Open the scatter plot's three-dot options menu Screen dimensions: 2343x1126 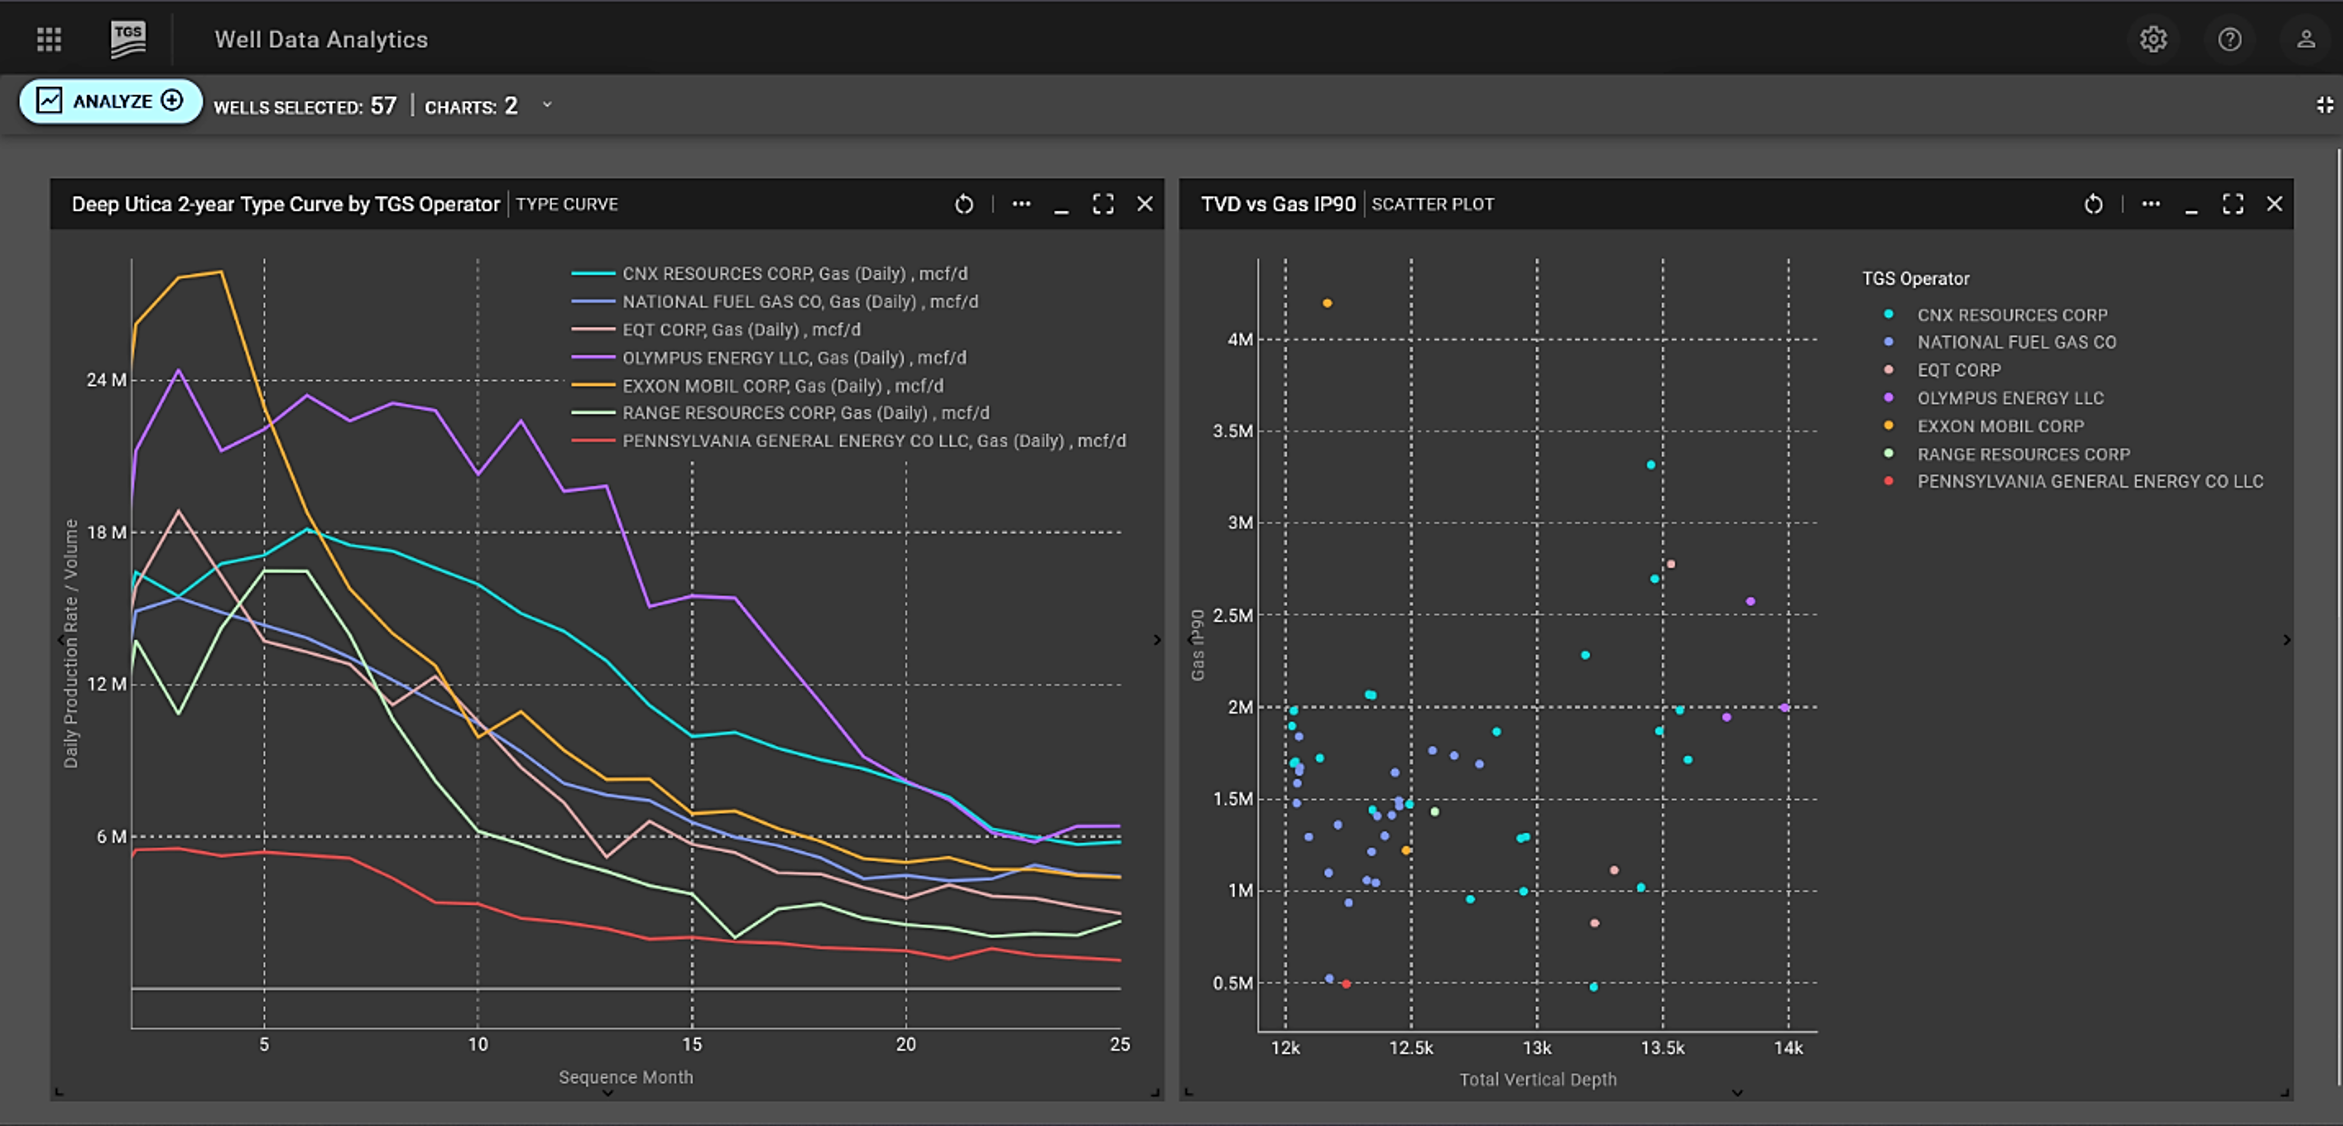2150,204
